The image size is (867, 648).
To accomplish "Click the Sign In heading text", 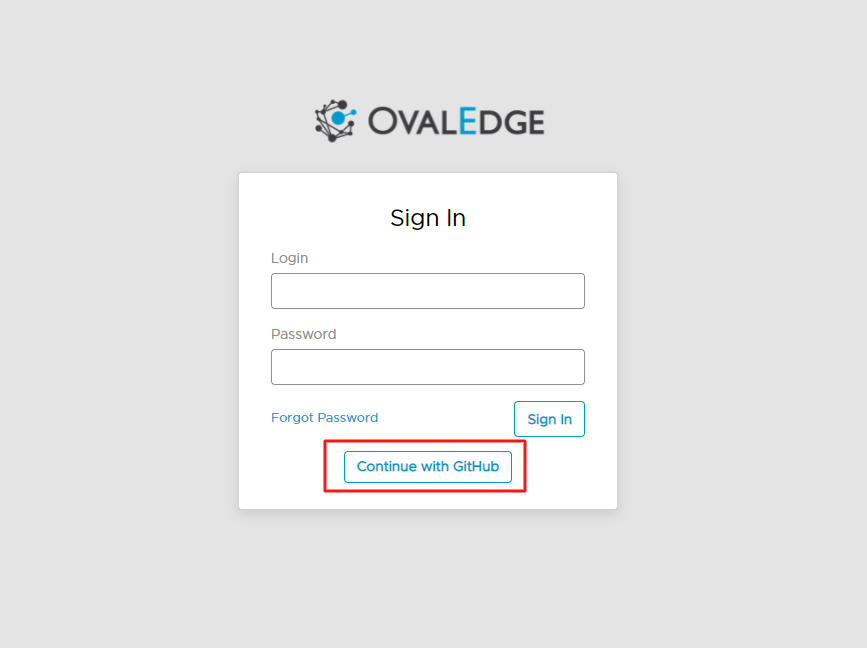I will [427, 218].
